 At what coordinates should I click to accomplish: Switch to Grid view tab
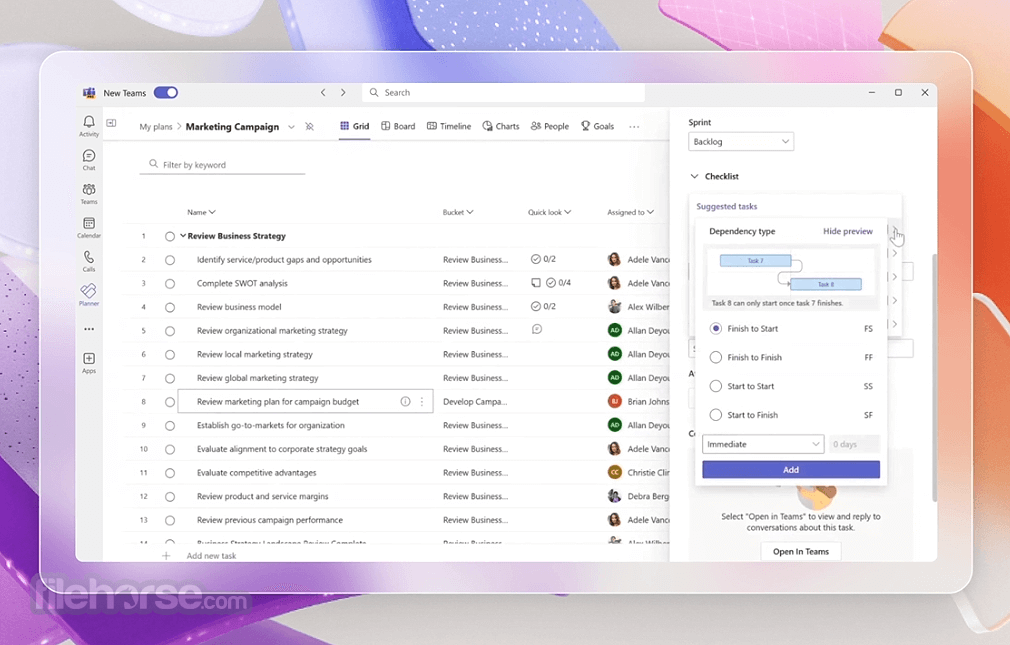355,126
